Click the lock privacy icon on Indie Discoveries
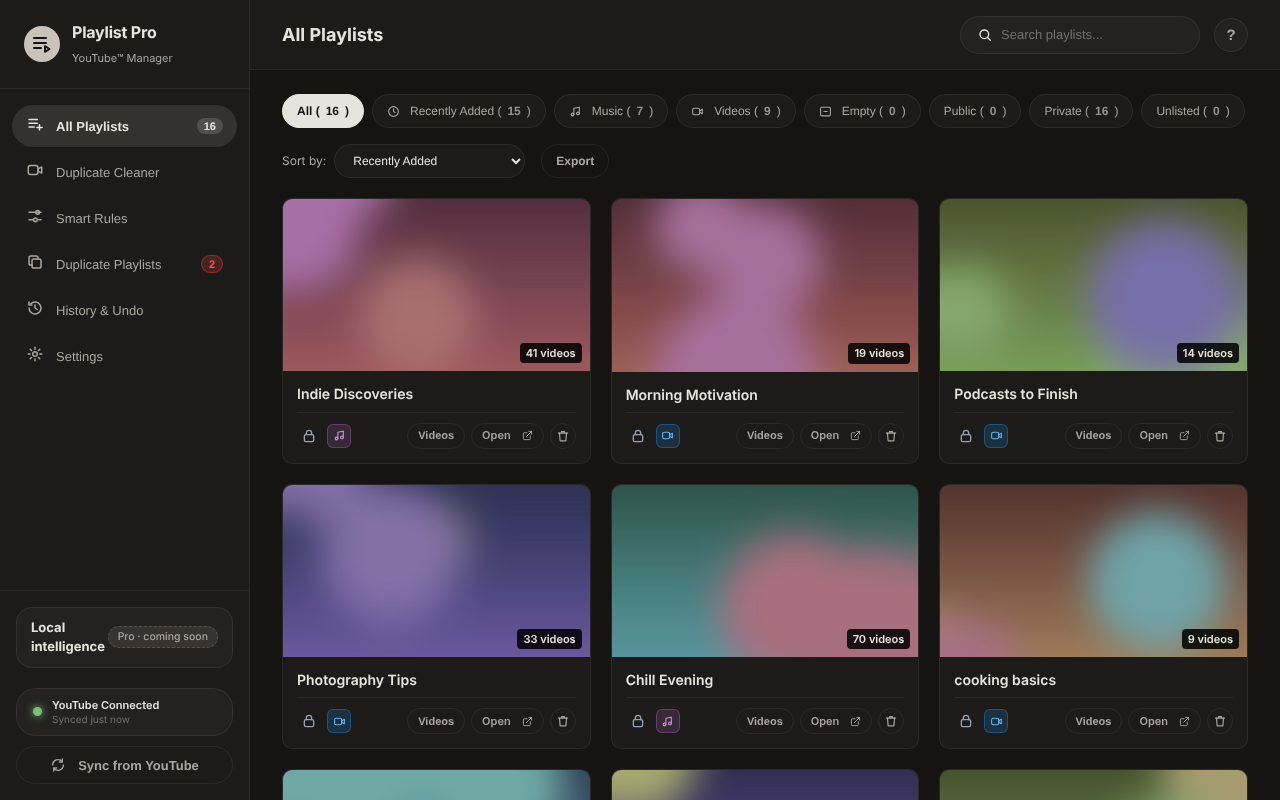This screenshot has width=1280, height=800. (309, 436)
